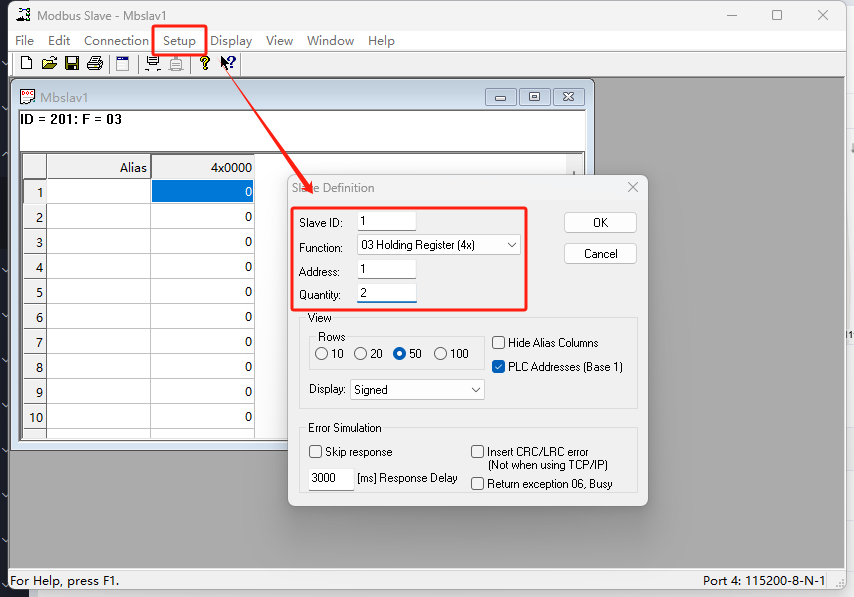Click the New document toolbar icon

pos(26,63)
